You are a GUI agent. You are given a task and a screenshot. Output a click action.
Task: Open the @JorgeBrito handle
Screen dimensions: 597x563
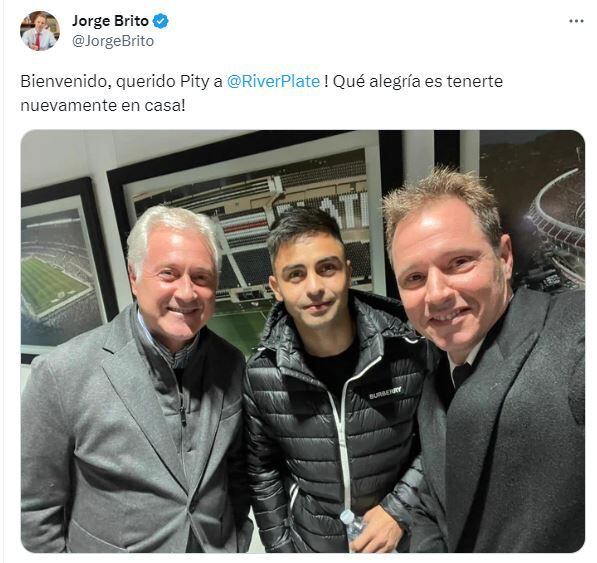coord(113,41)
